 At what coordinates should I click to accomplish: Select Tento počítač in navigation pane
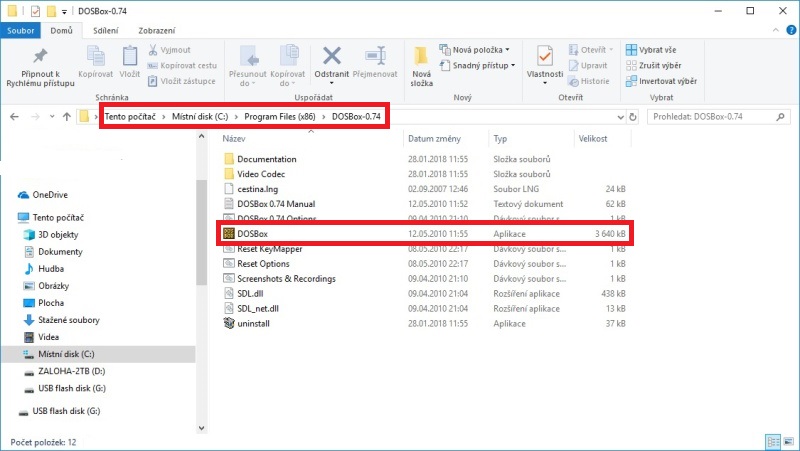click(58, 217)
